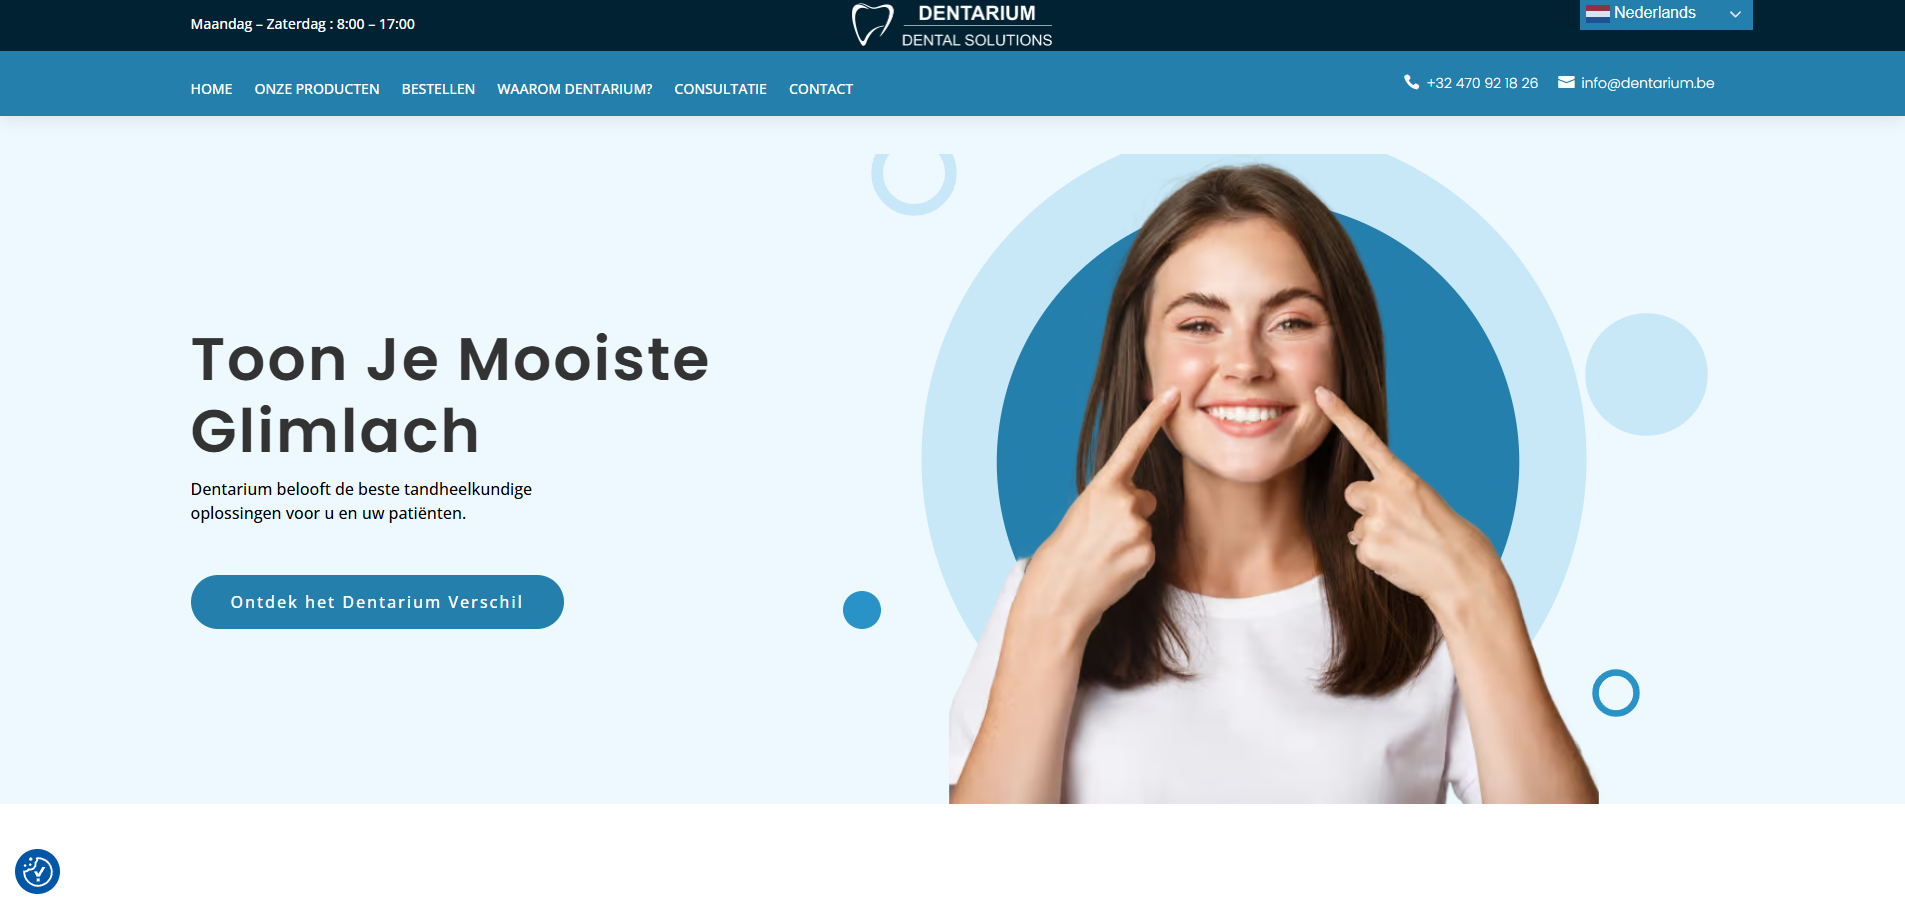
Task: Click the DENTARIUM DENTAL SOLUTIONS logo text
Action: click(977, 25)
